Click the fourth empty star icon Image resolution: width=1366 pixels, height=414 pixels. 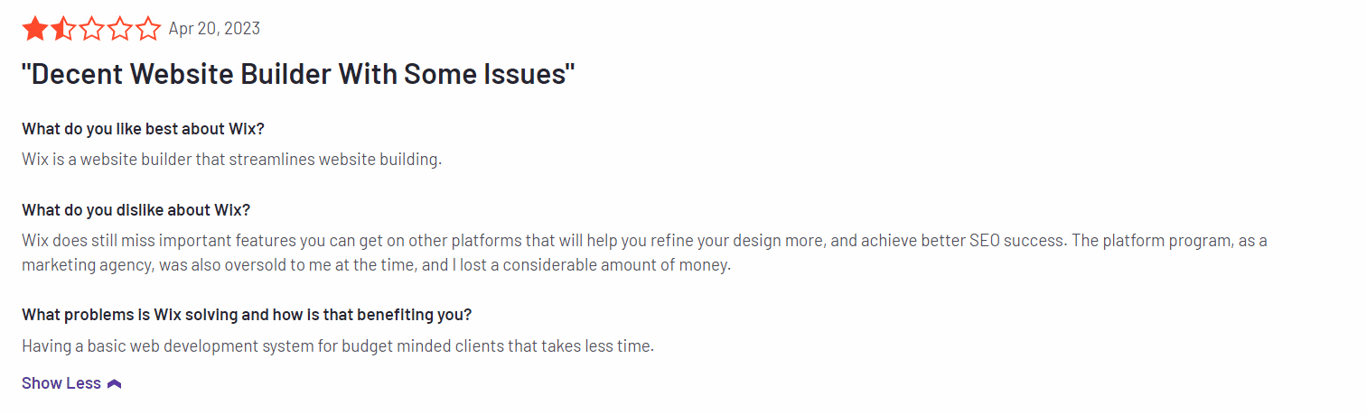(119, 28)
